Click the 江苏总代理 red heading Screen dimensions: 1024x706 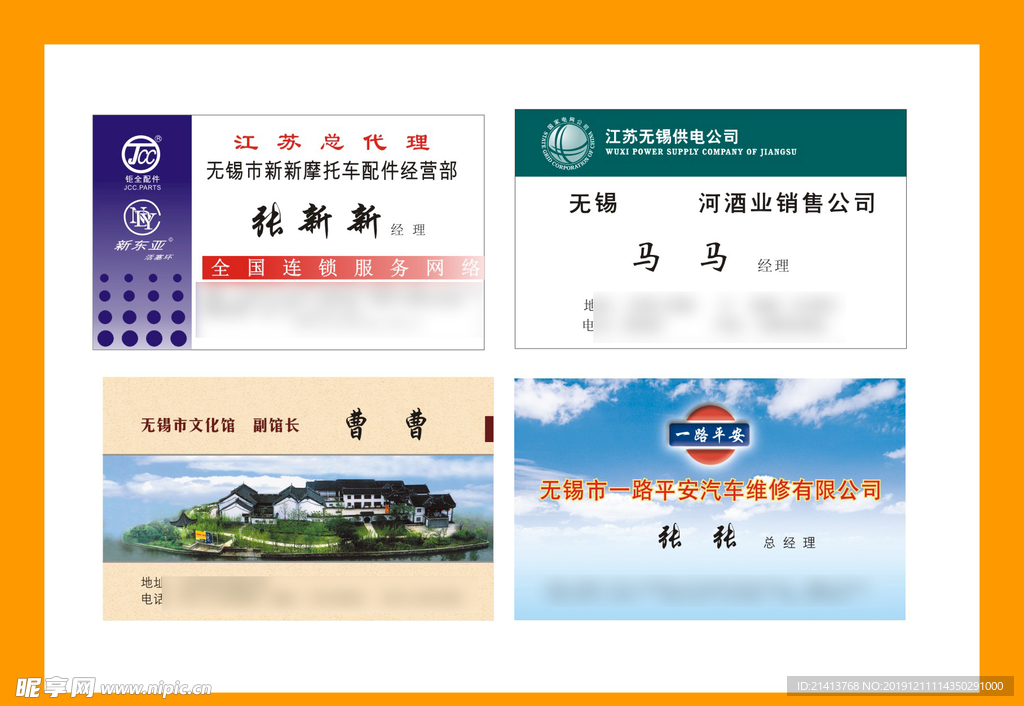click(x=331, y=142)
